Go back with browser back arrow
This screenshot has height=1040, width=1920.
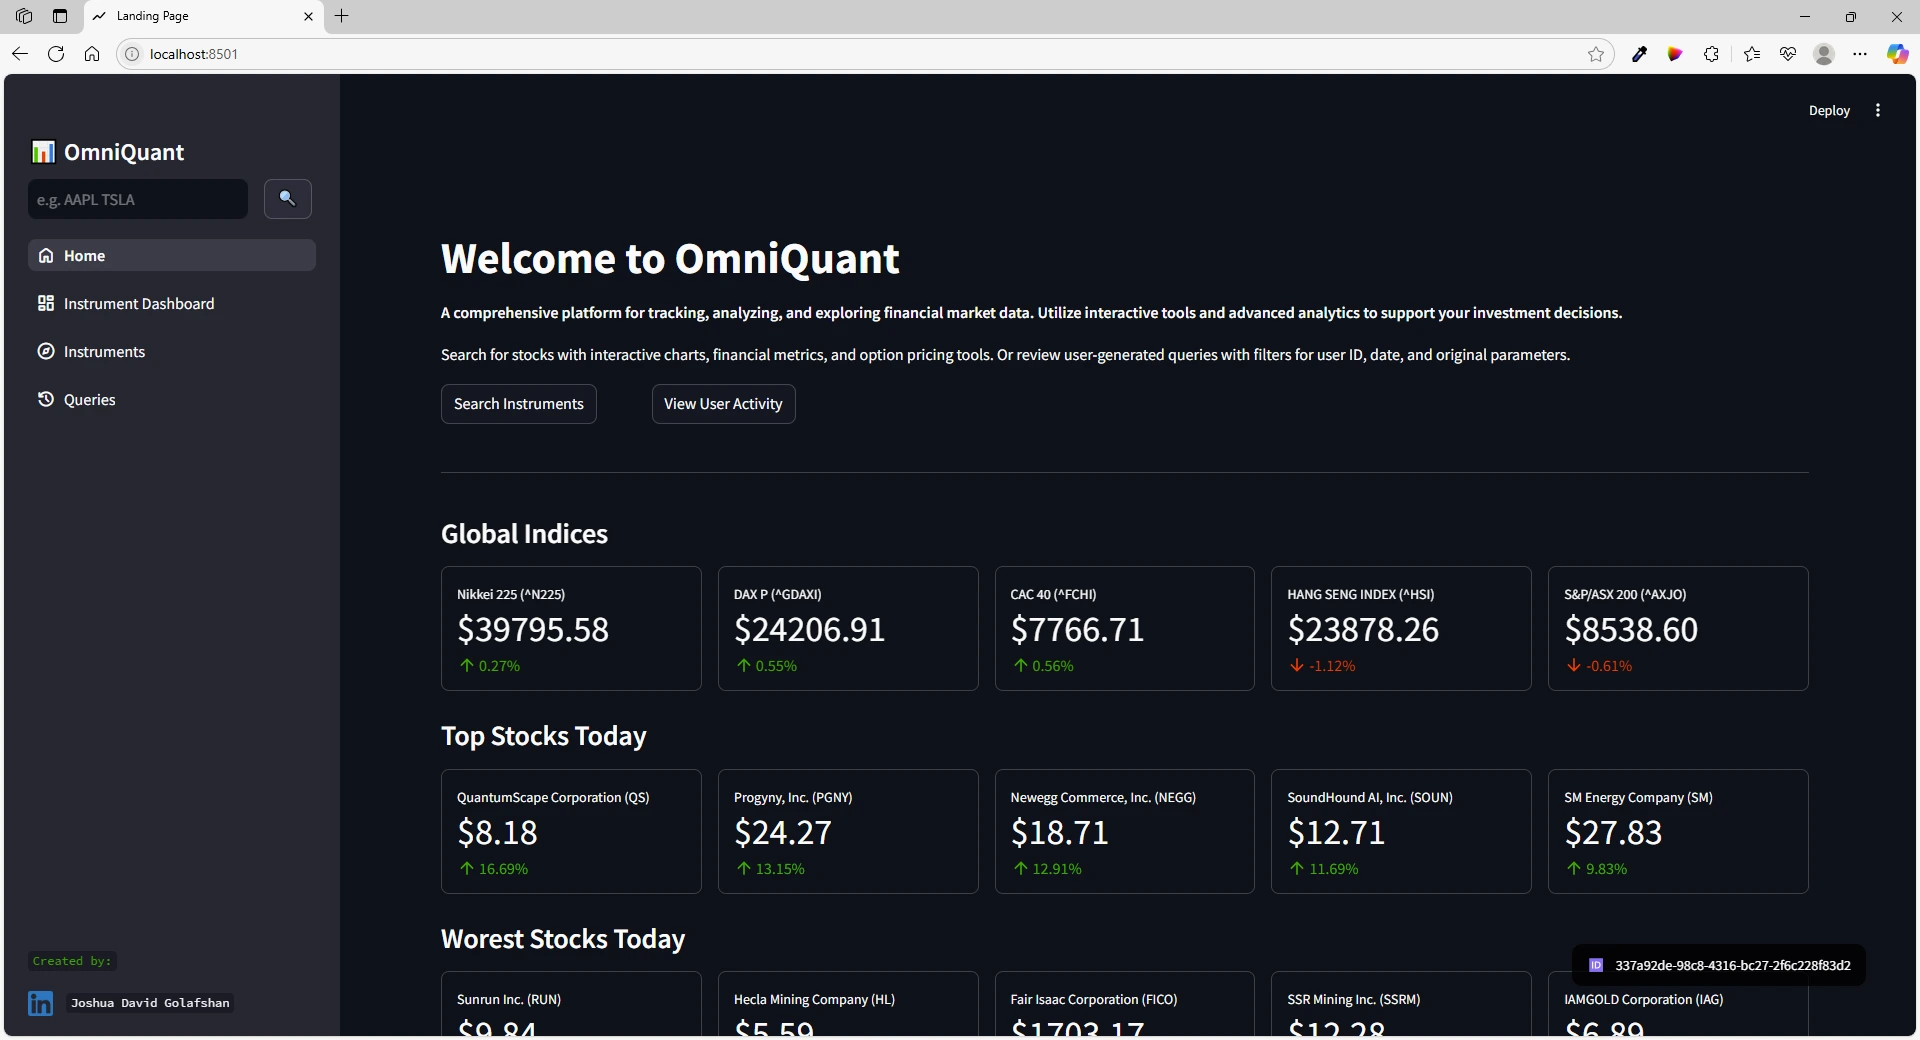[x=20, y=54]
